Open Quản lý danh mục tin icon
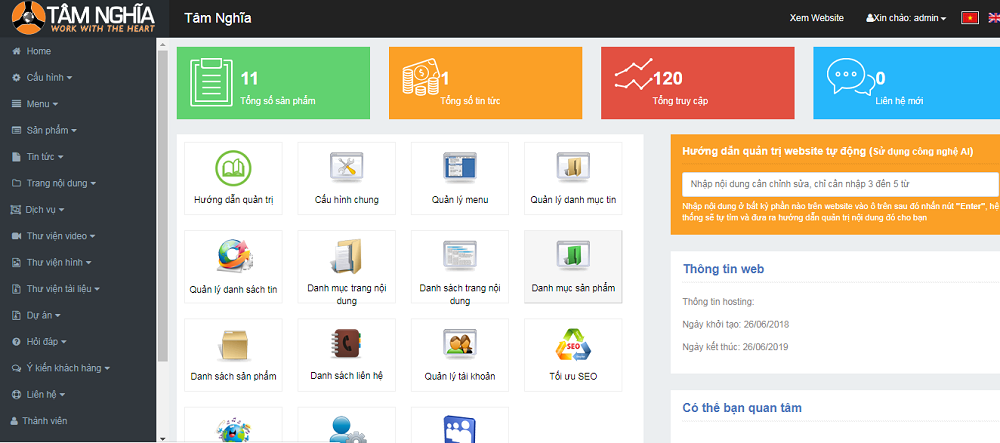 pyautogui.click(x=573, y=168)
